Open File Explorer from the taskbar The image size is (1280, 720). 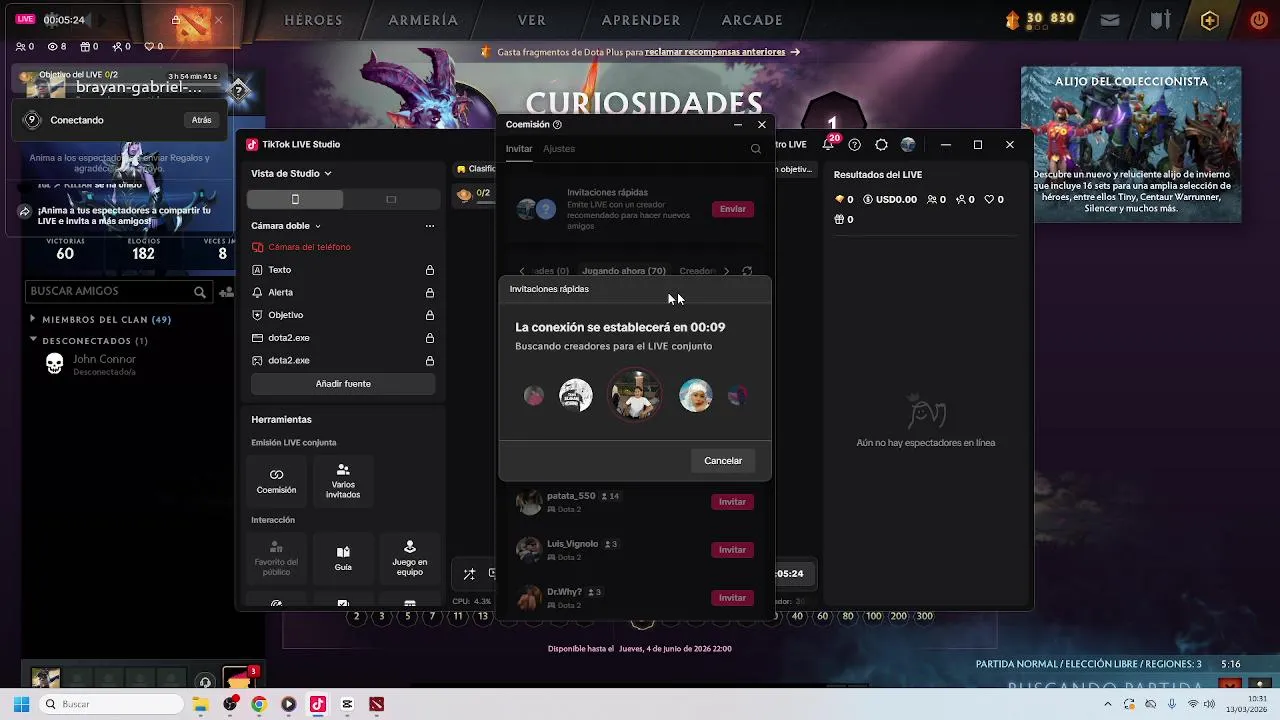pos(200,704)
